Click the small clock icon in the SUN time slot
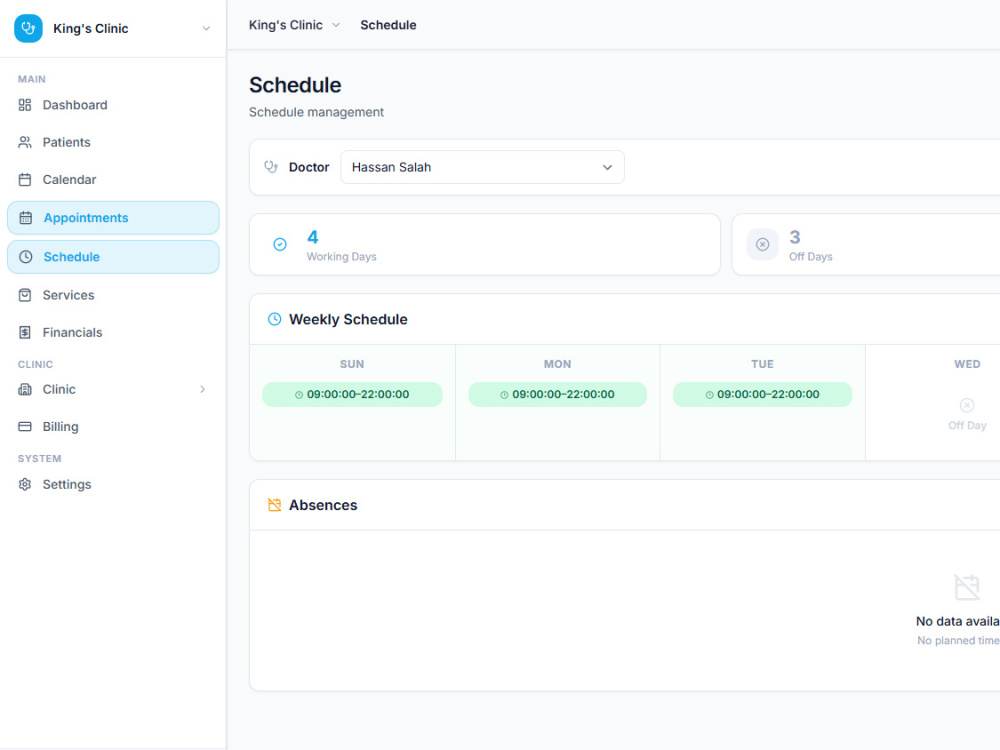1000x750 pixels. click(x=299, y=395)
